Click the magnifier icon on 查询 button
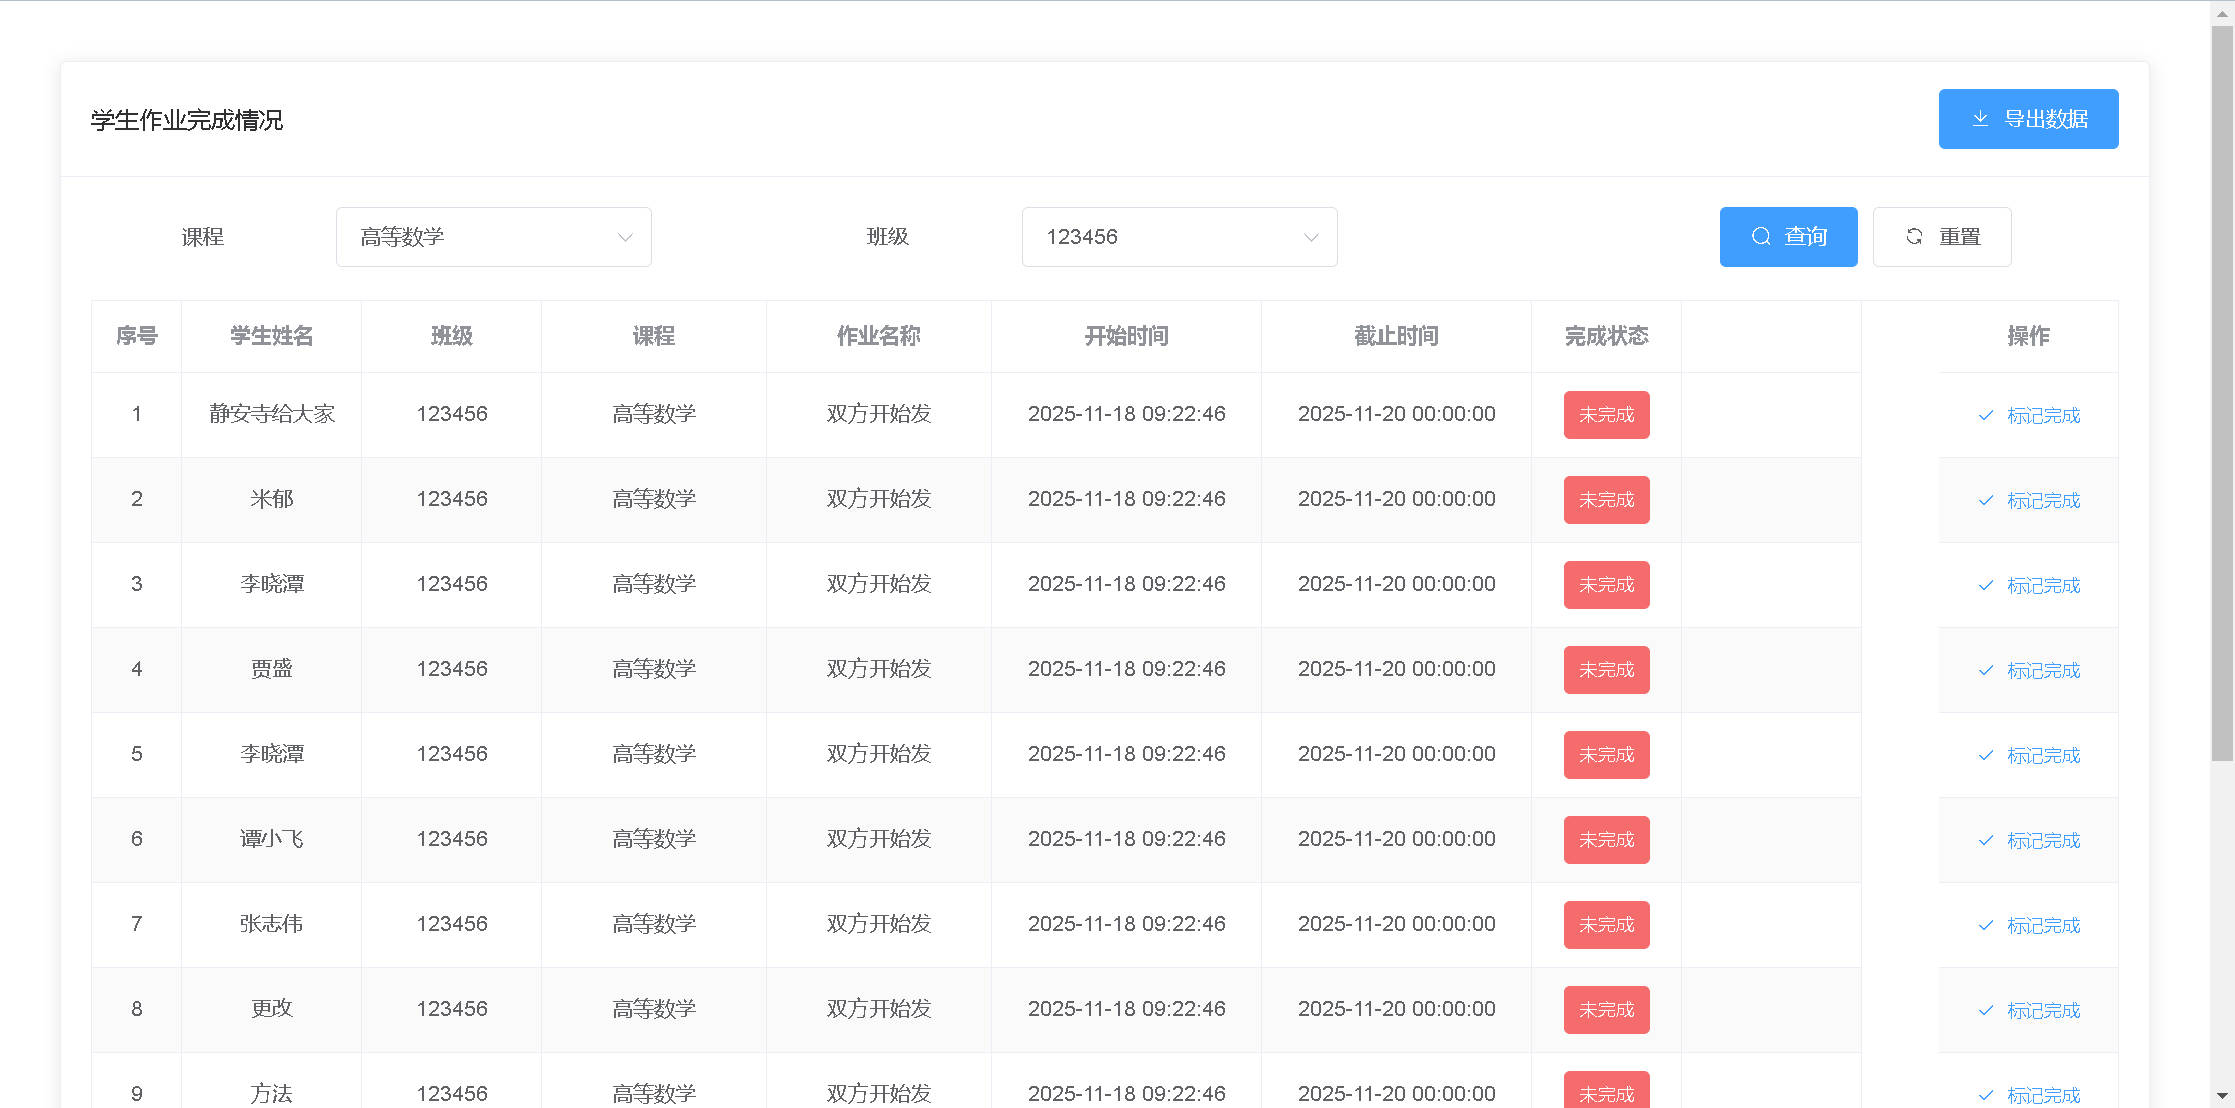Screen dimensions: 2235x1108 tap(1761, 237)
